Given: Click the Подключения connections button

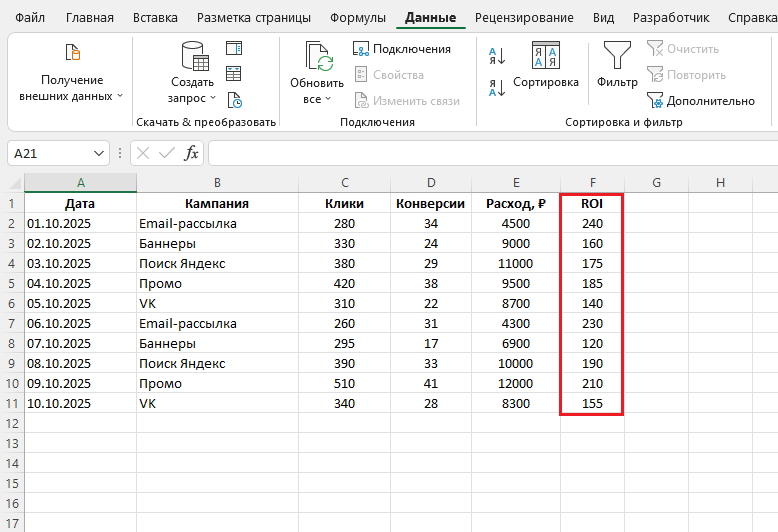Looking at the screenshot, I should pos(402,49).
